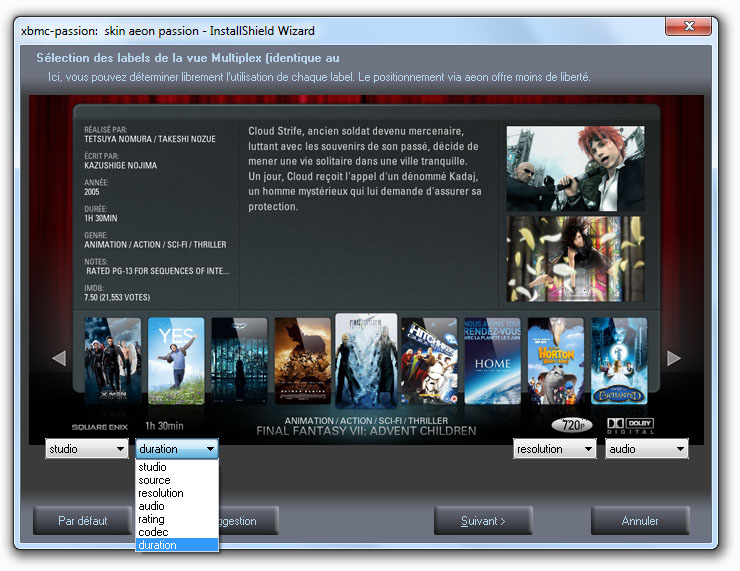Screen dimensions: 740x571
Task: Click the Yes Man movie poster
Action: coord(176,361)
